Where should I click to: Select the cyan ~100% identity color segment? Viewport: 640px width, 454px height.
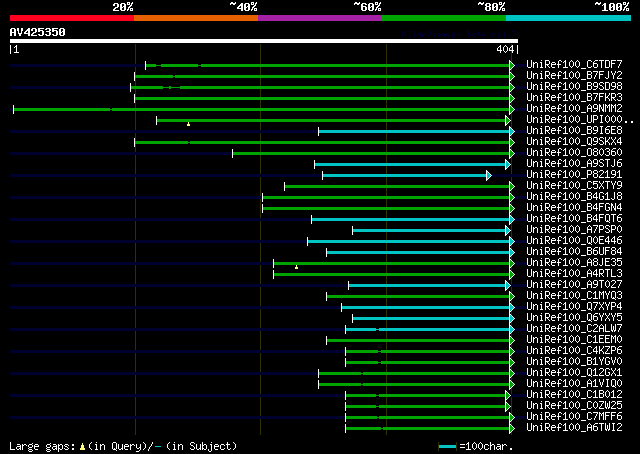coord(568,18)
